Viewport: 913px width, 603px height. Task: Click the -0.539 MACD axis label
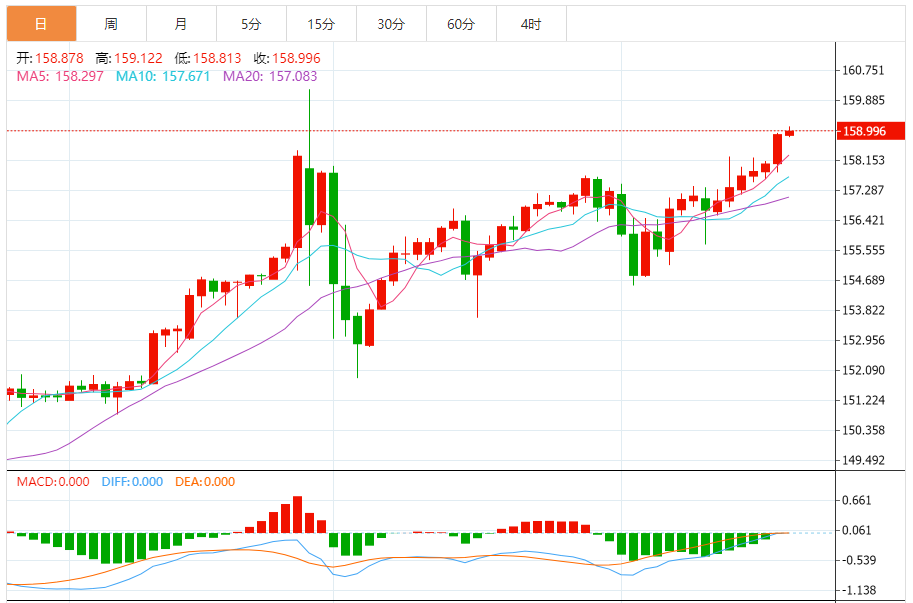tap(859, 561)
